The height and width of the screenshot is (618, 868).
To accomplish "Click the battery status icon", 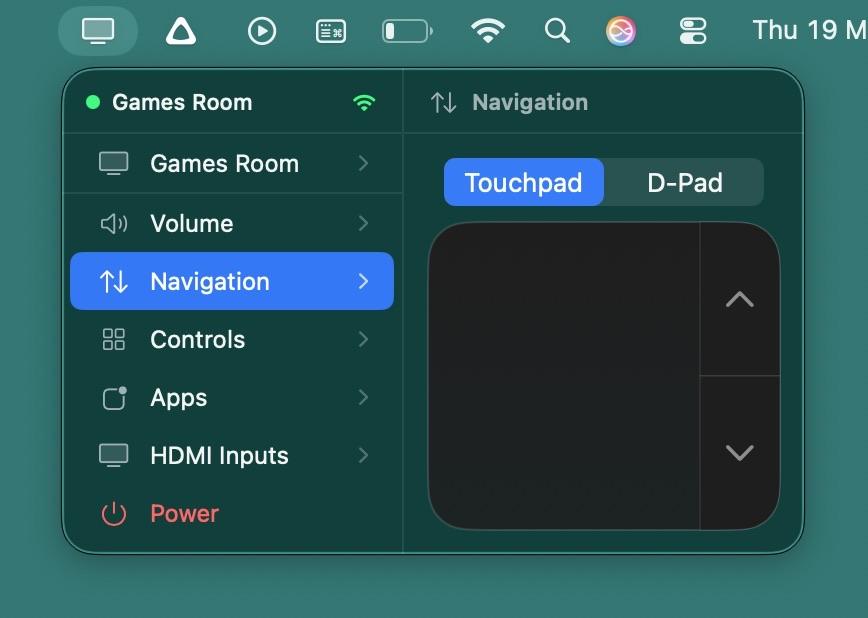I will pos(407,31).
